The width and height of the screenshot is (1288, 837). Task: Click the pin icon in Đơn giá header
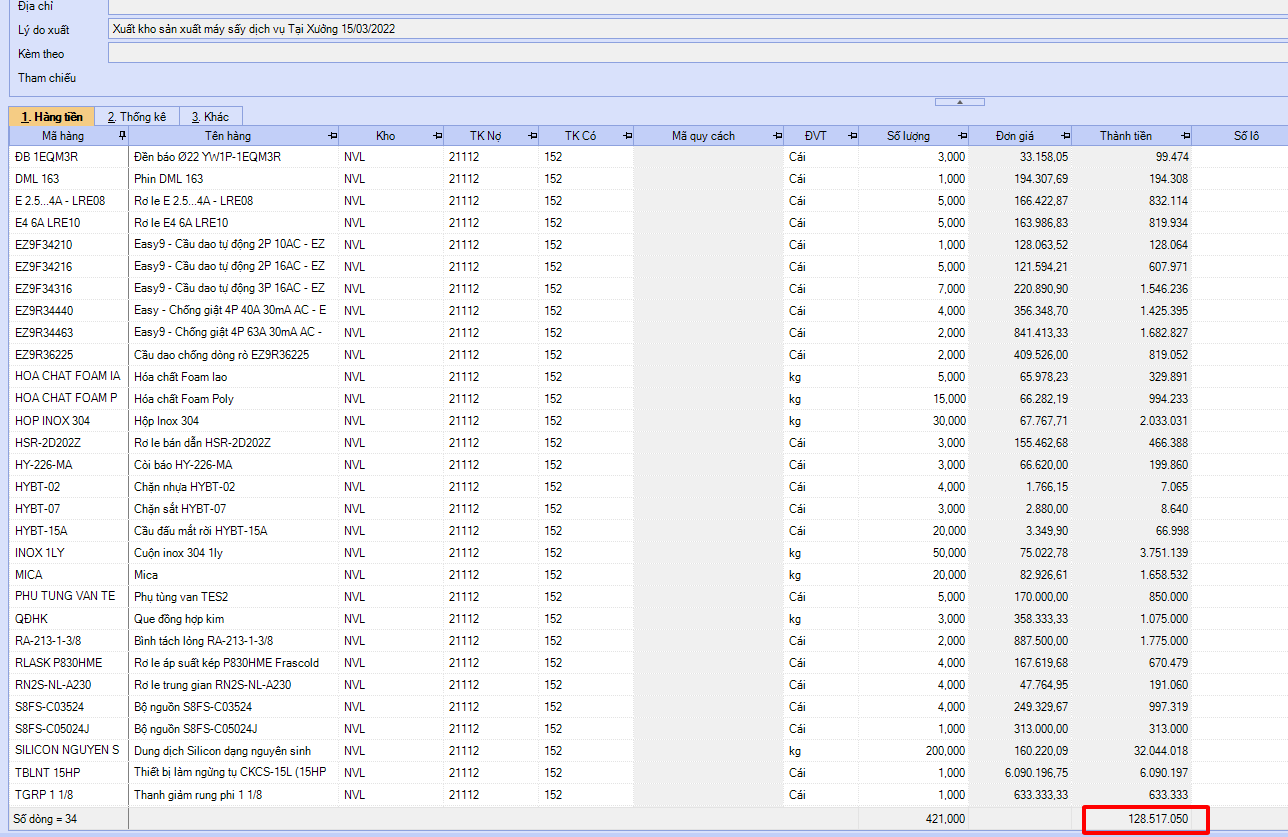(1064, 136)
